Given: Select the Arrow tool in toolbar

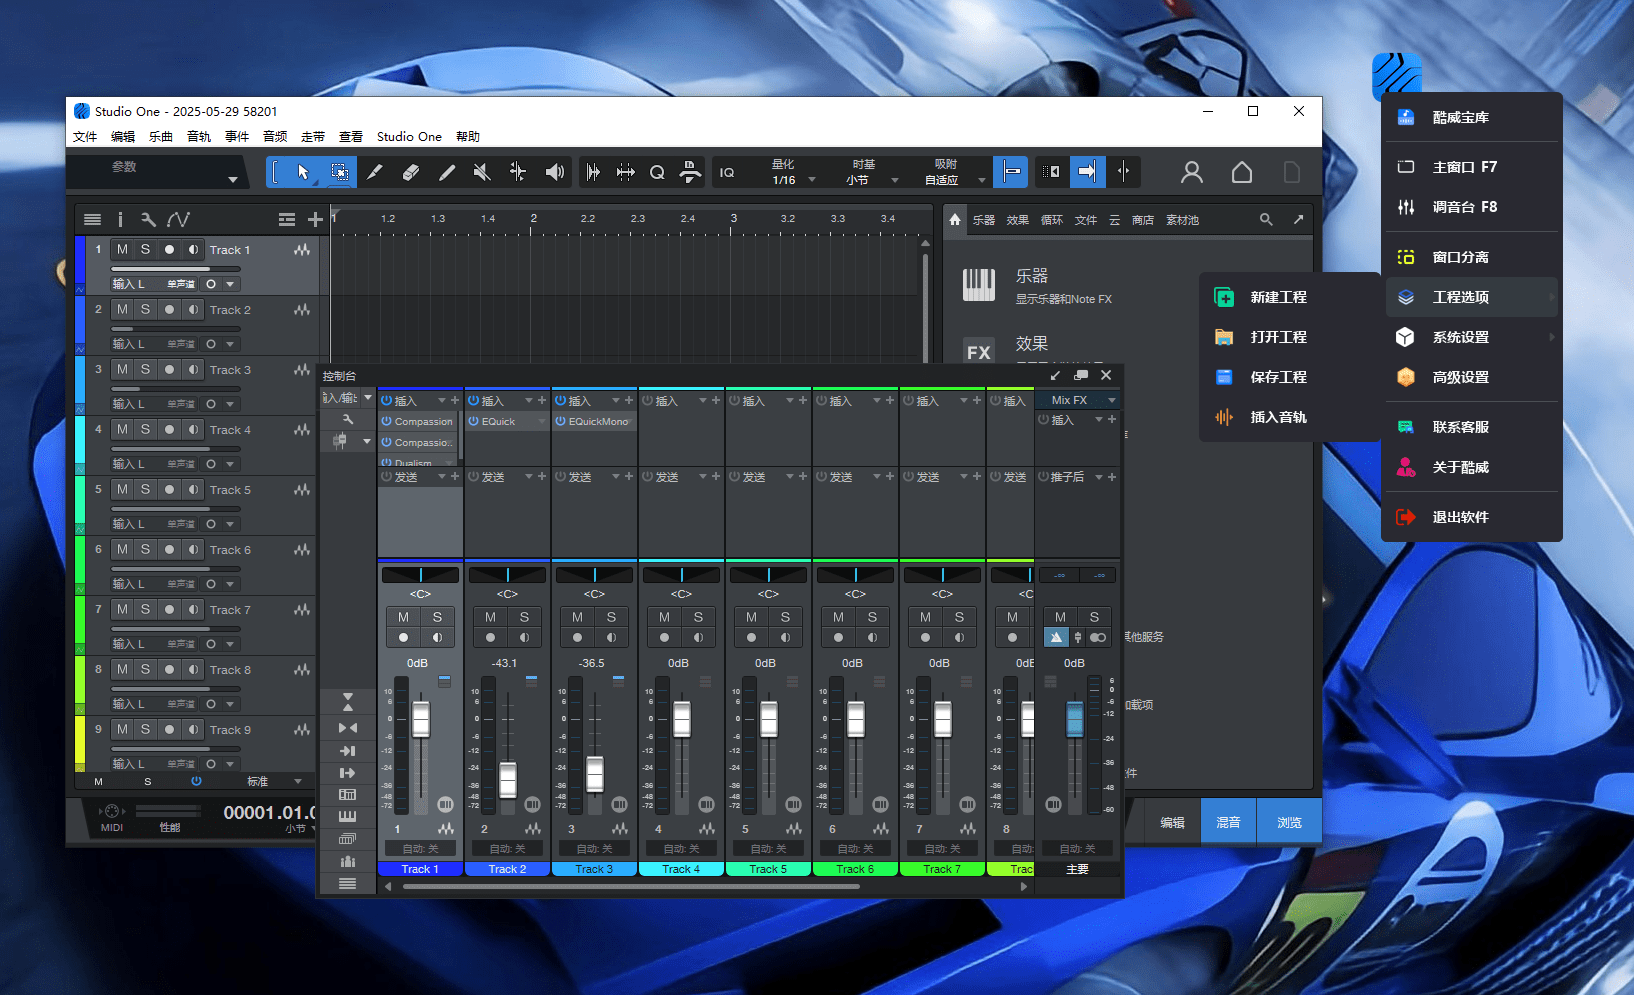Looking at the screenshot, I should tap(303, 172).
